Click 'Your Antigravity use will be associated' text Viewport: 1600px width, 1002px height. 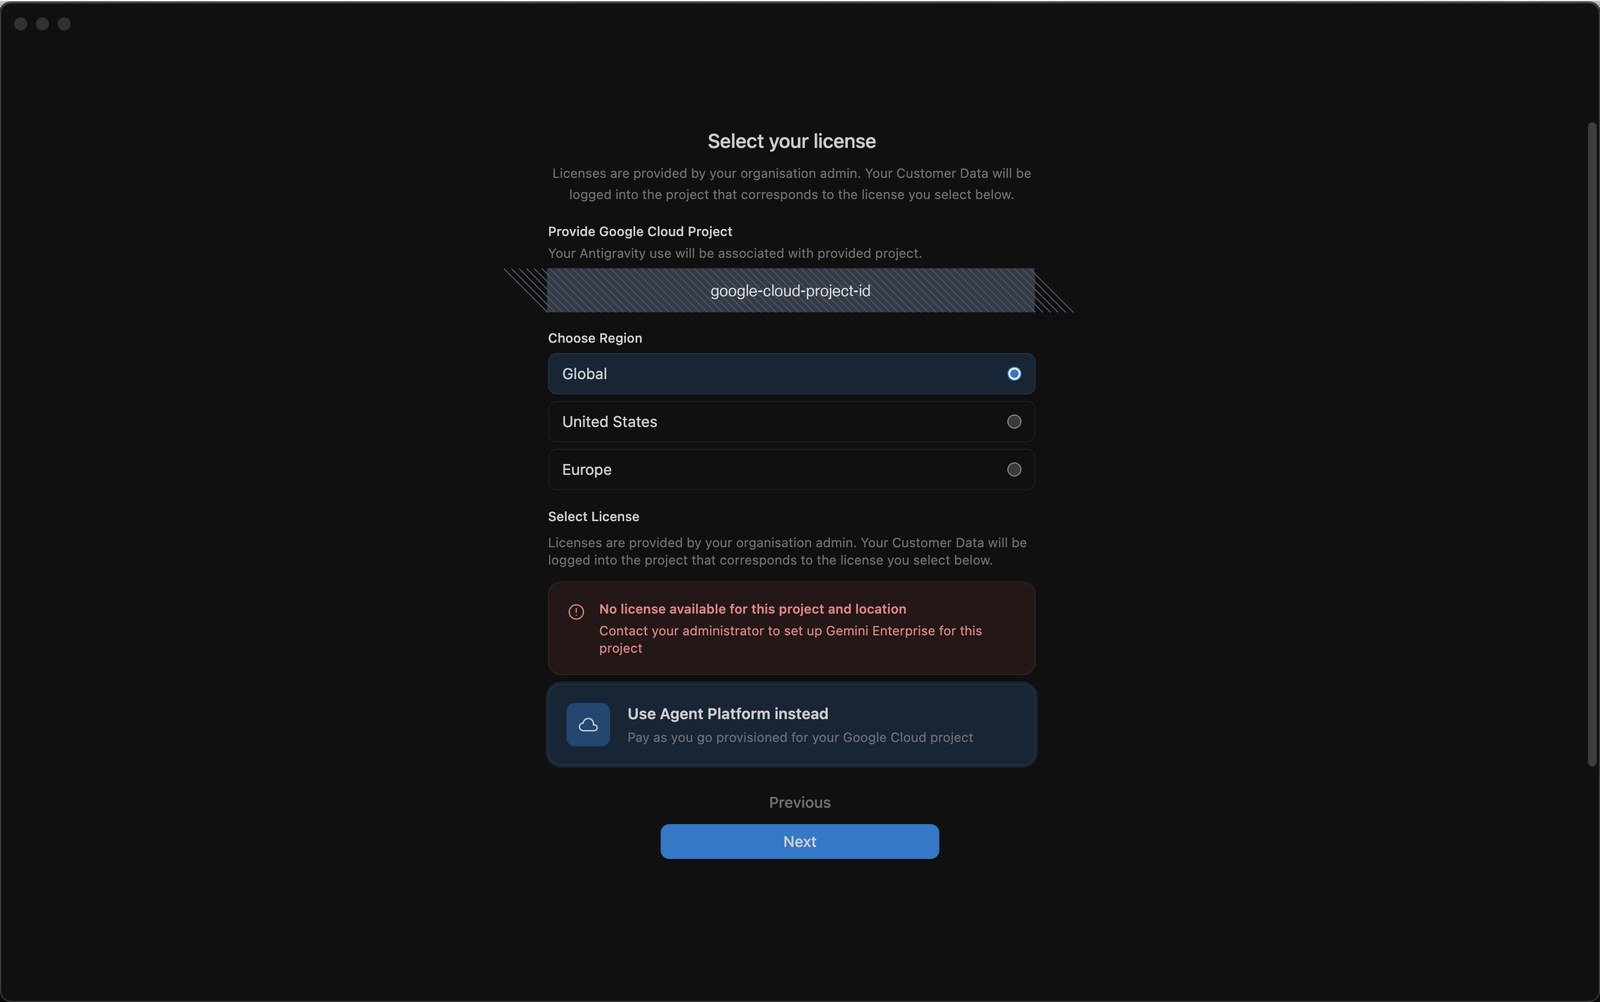[x=735, y=254]
